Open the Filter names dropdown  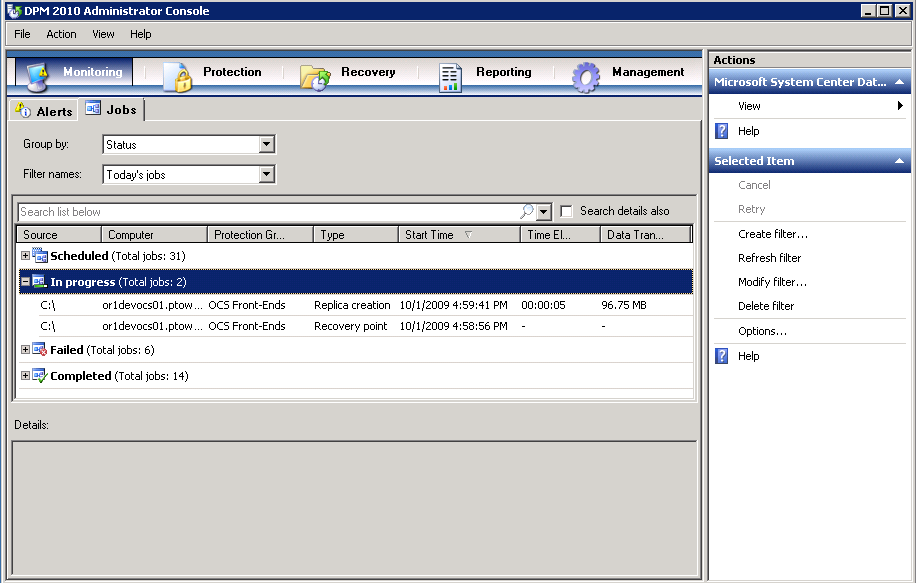266,174
